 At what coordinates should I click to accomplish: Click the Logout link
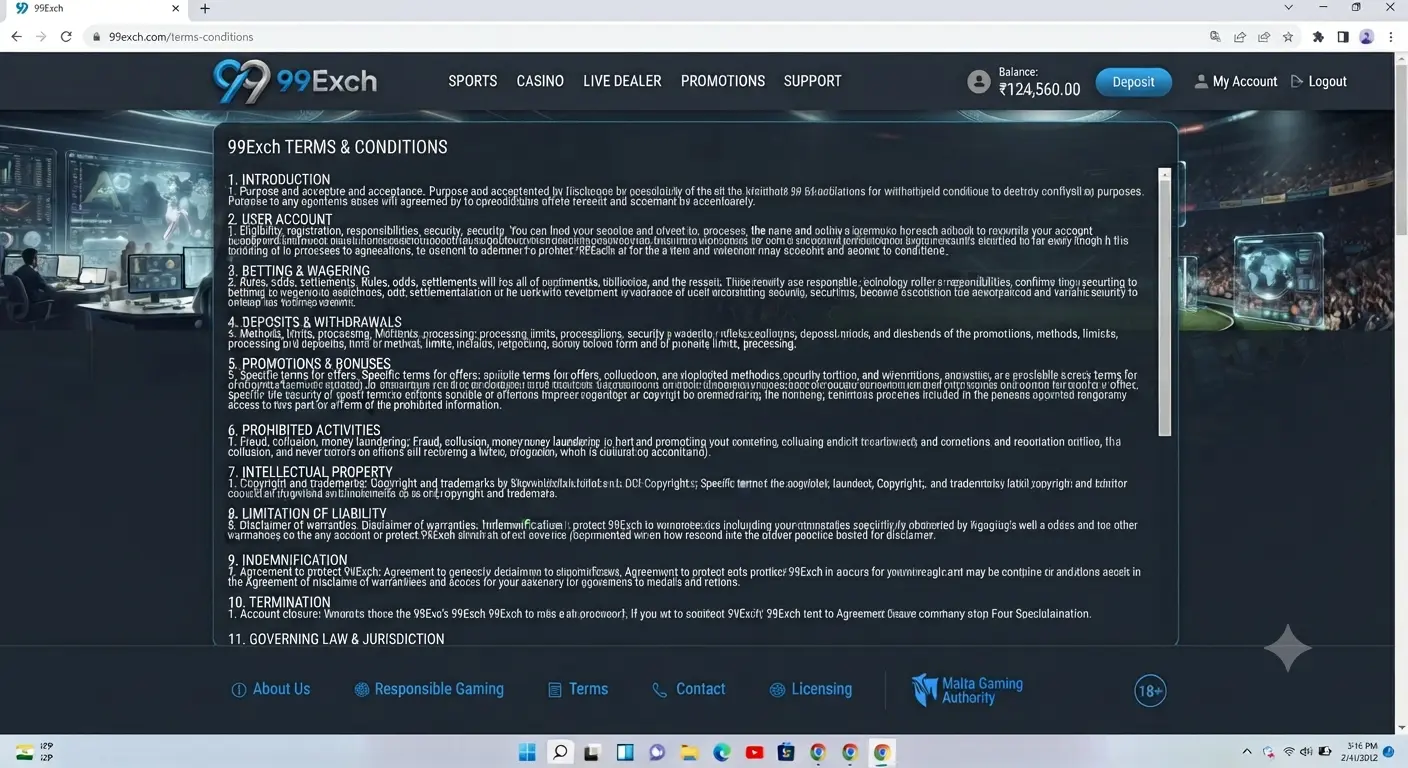pyautogui.click(x=1319, y=82)
